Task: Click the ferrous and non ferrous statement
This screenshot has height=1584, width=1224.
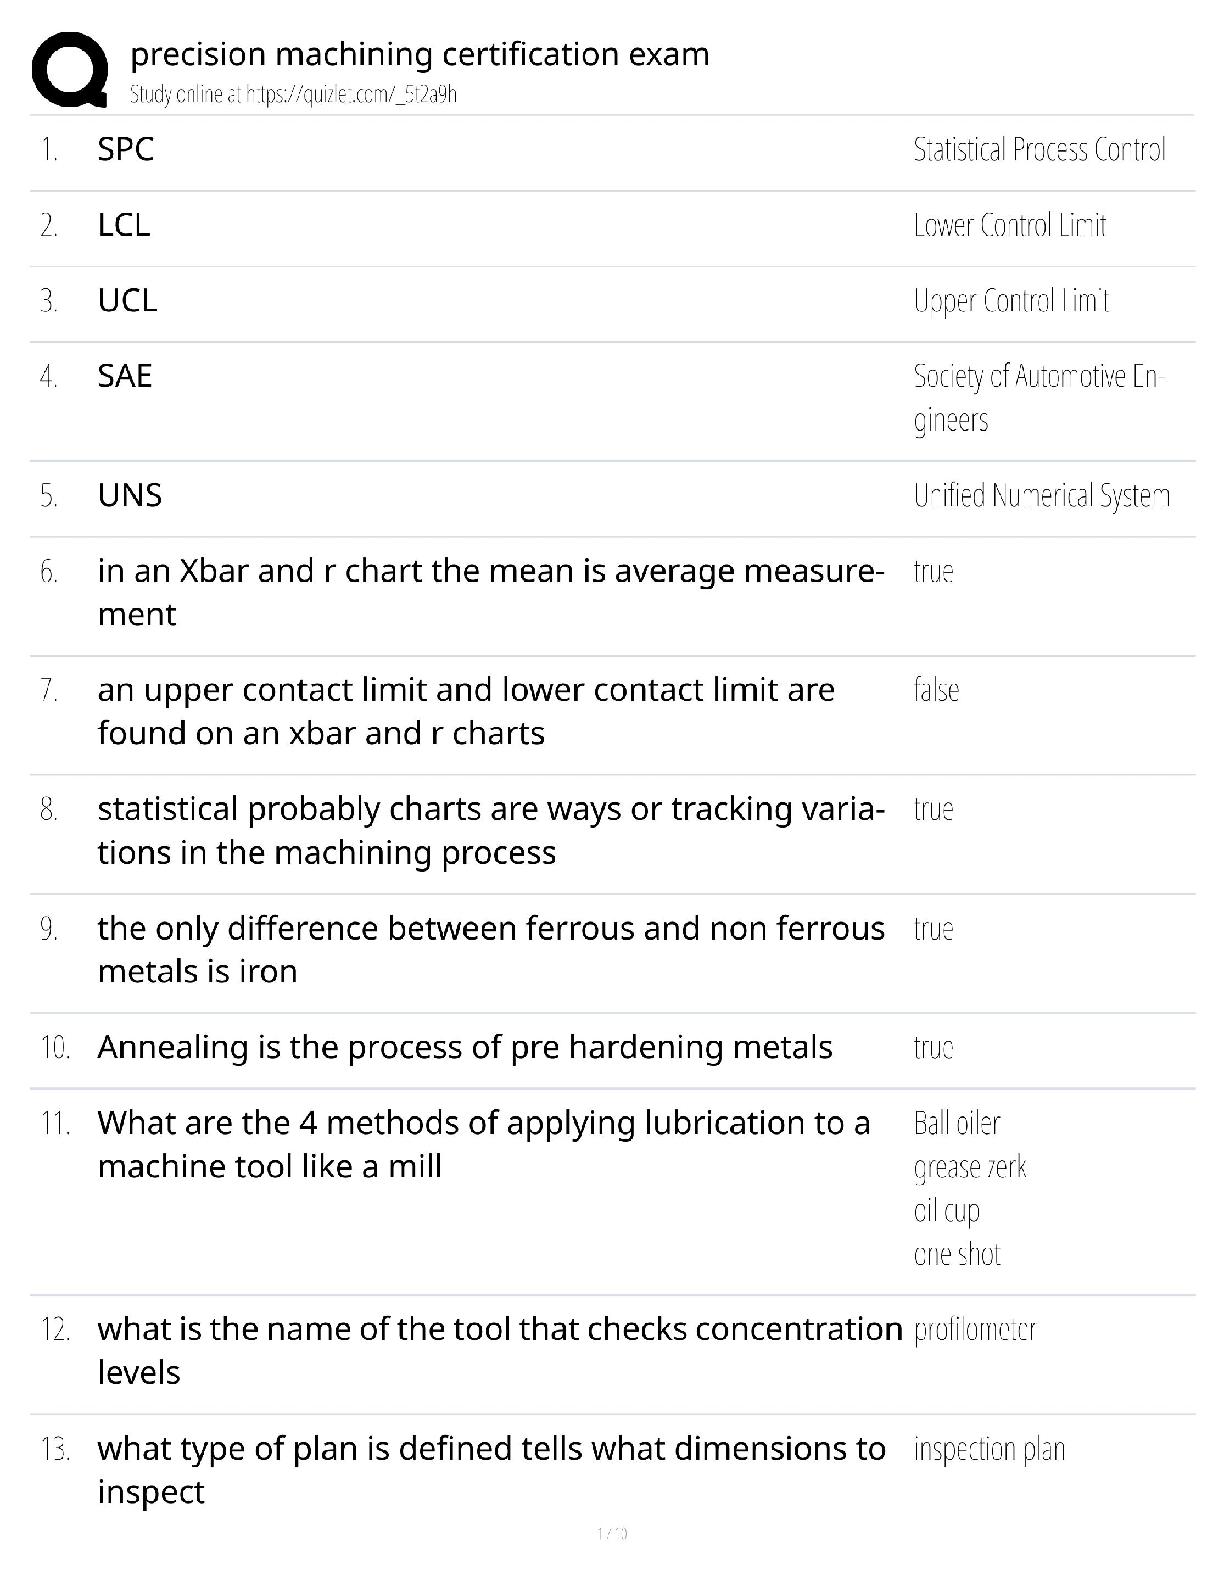Action: point(490,949)
